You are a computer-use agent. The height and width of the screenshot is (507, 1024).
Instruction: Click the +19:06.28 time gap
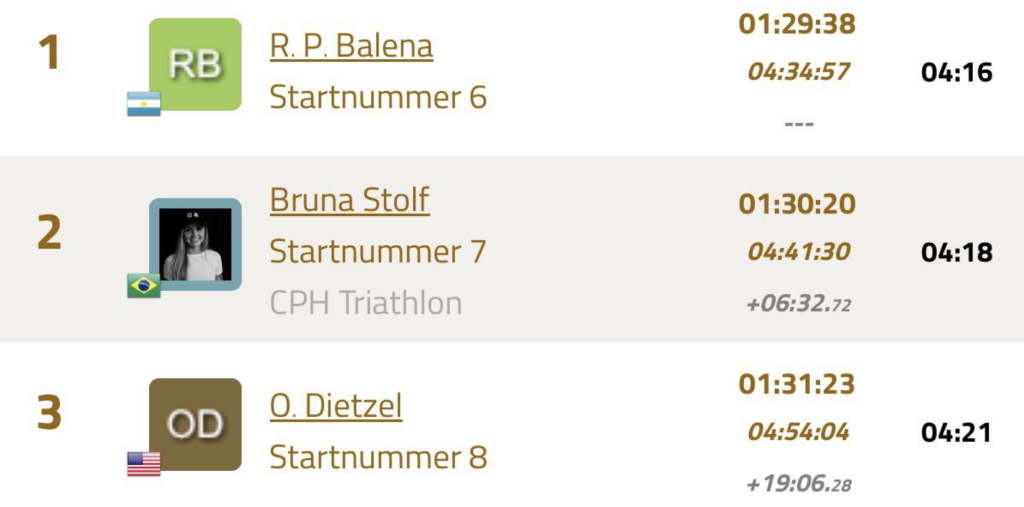[x=798, y=484]
